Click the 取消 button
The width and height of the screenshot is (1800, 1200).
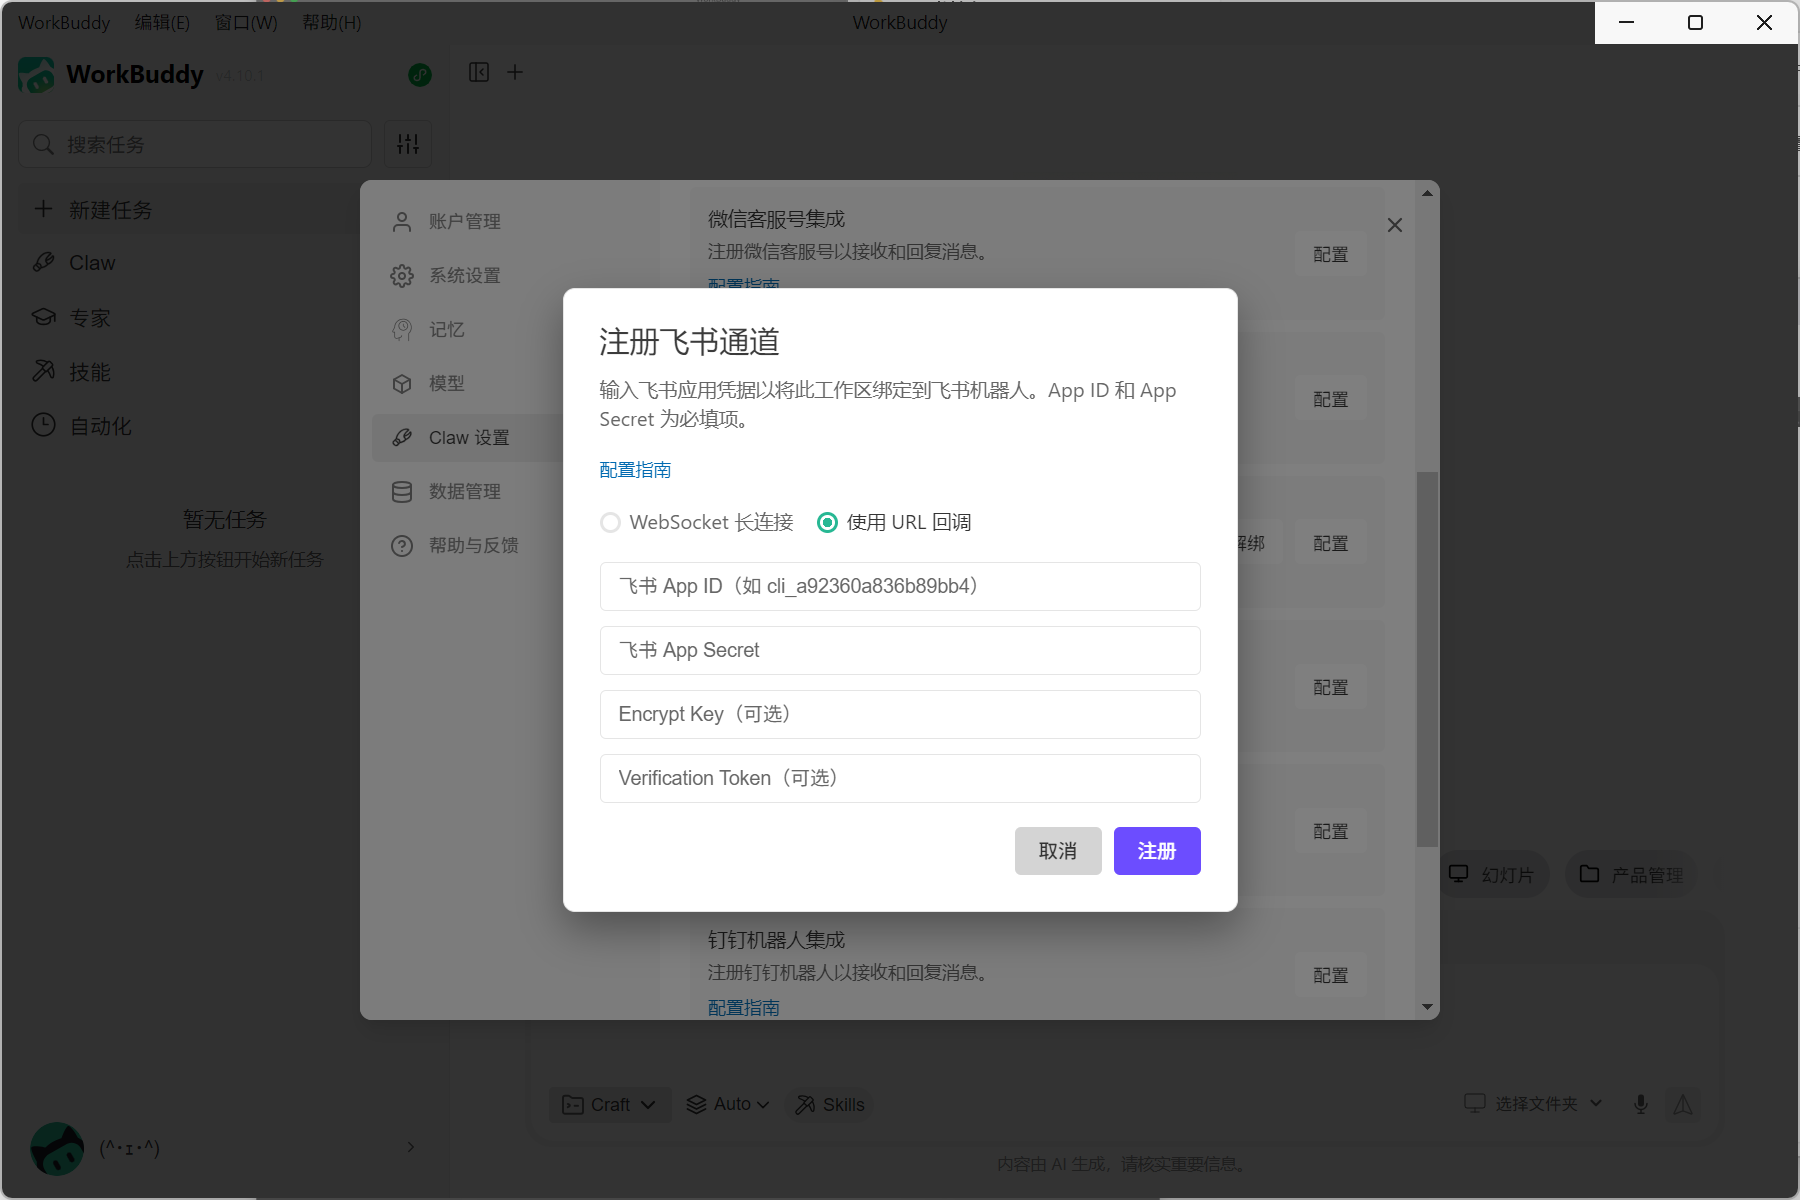click(1058, 851)
